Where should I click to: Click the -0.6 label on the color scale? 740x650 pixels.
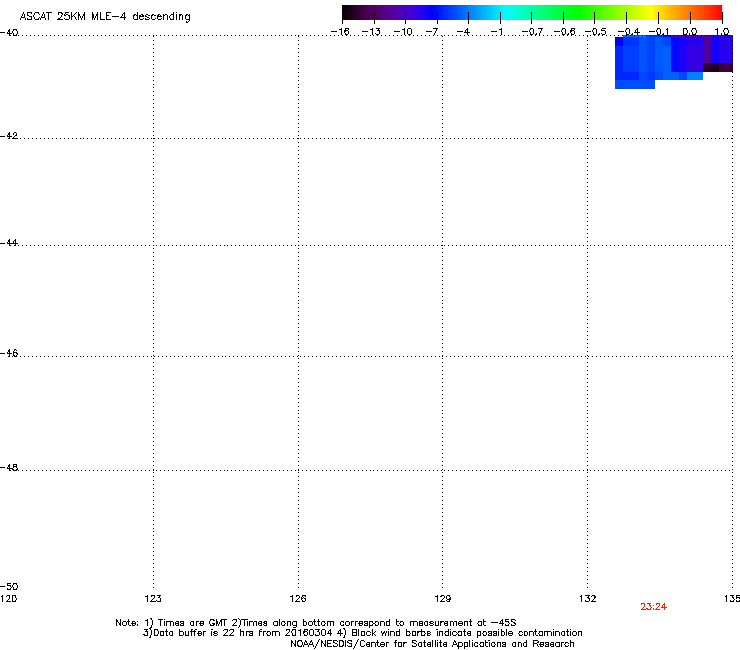pyautogui.click(x=564, y=32)
